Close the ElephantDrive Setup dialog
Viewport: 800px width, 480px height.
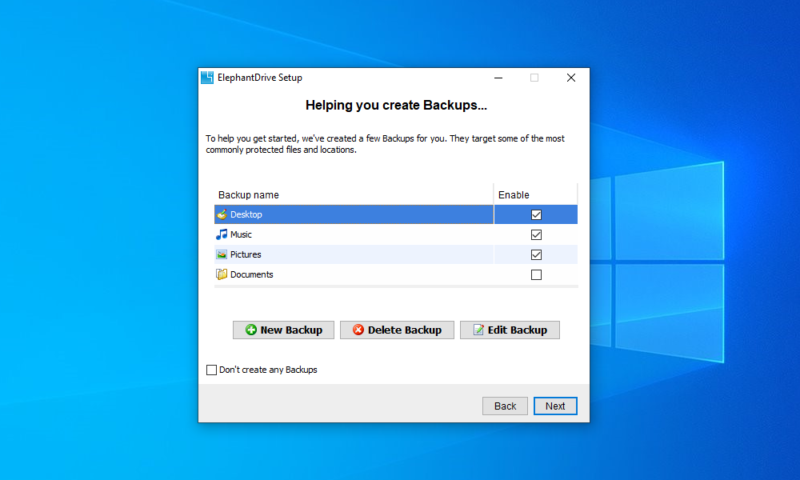(571, 78)
